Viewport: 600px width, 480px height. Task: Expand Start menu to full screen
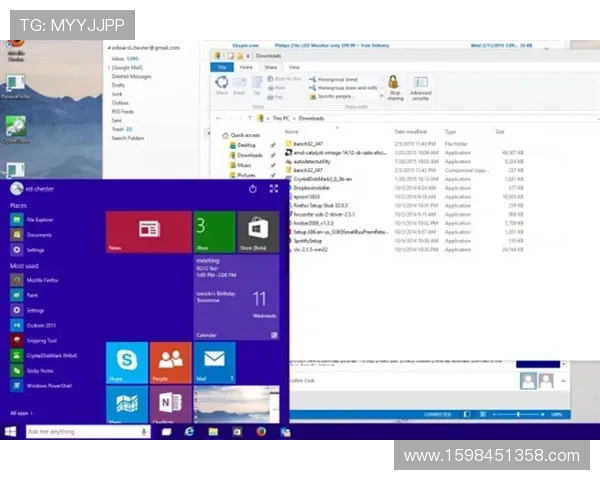coord(273,188)
